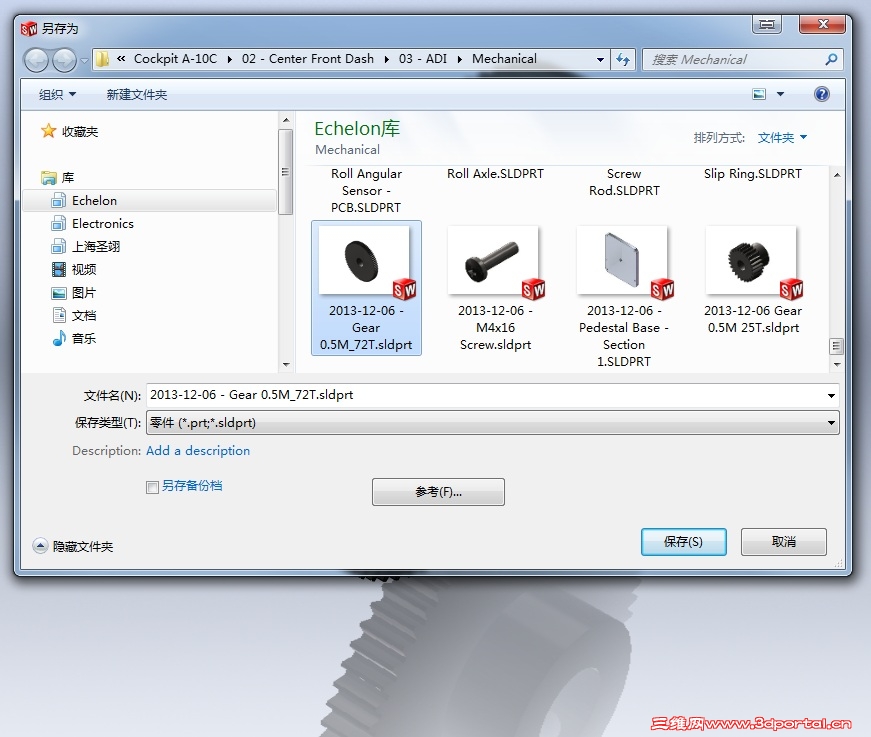Click file list scroll down arrow

coord(837,364)
